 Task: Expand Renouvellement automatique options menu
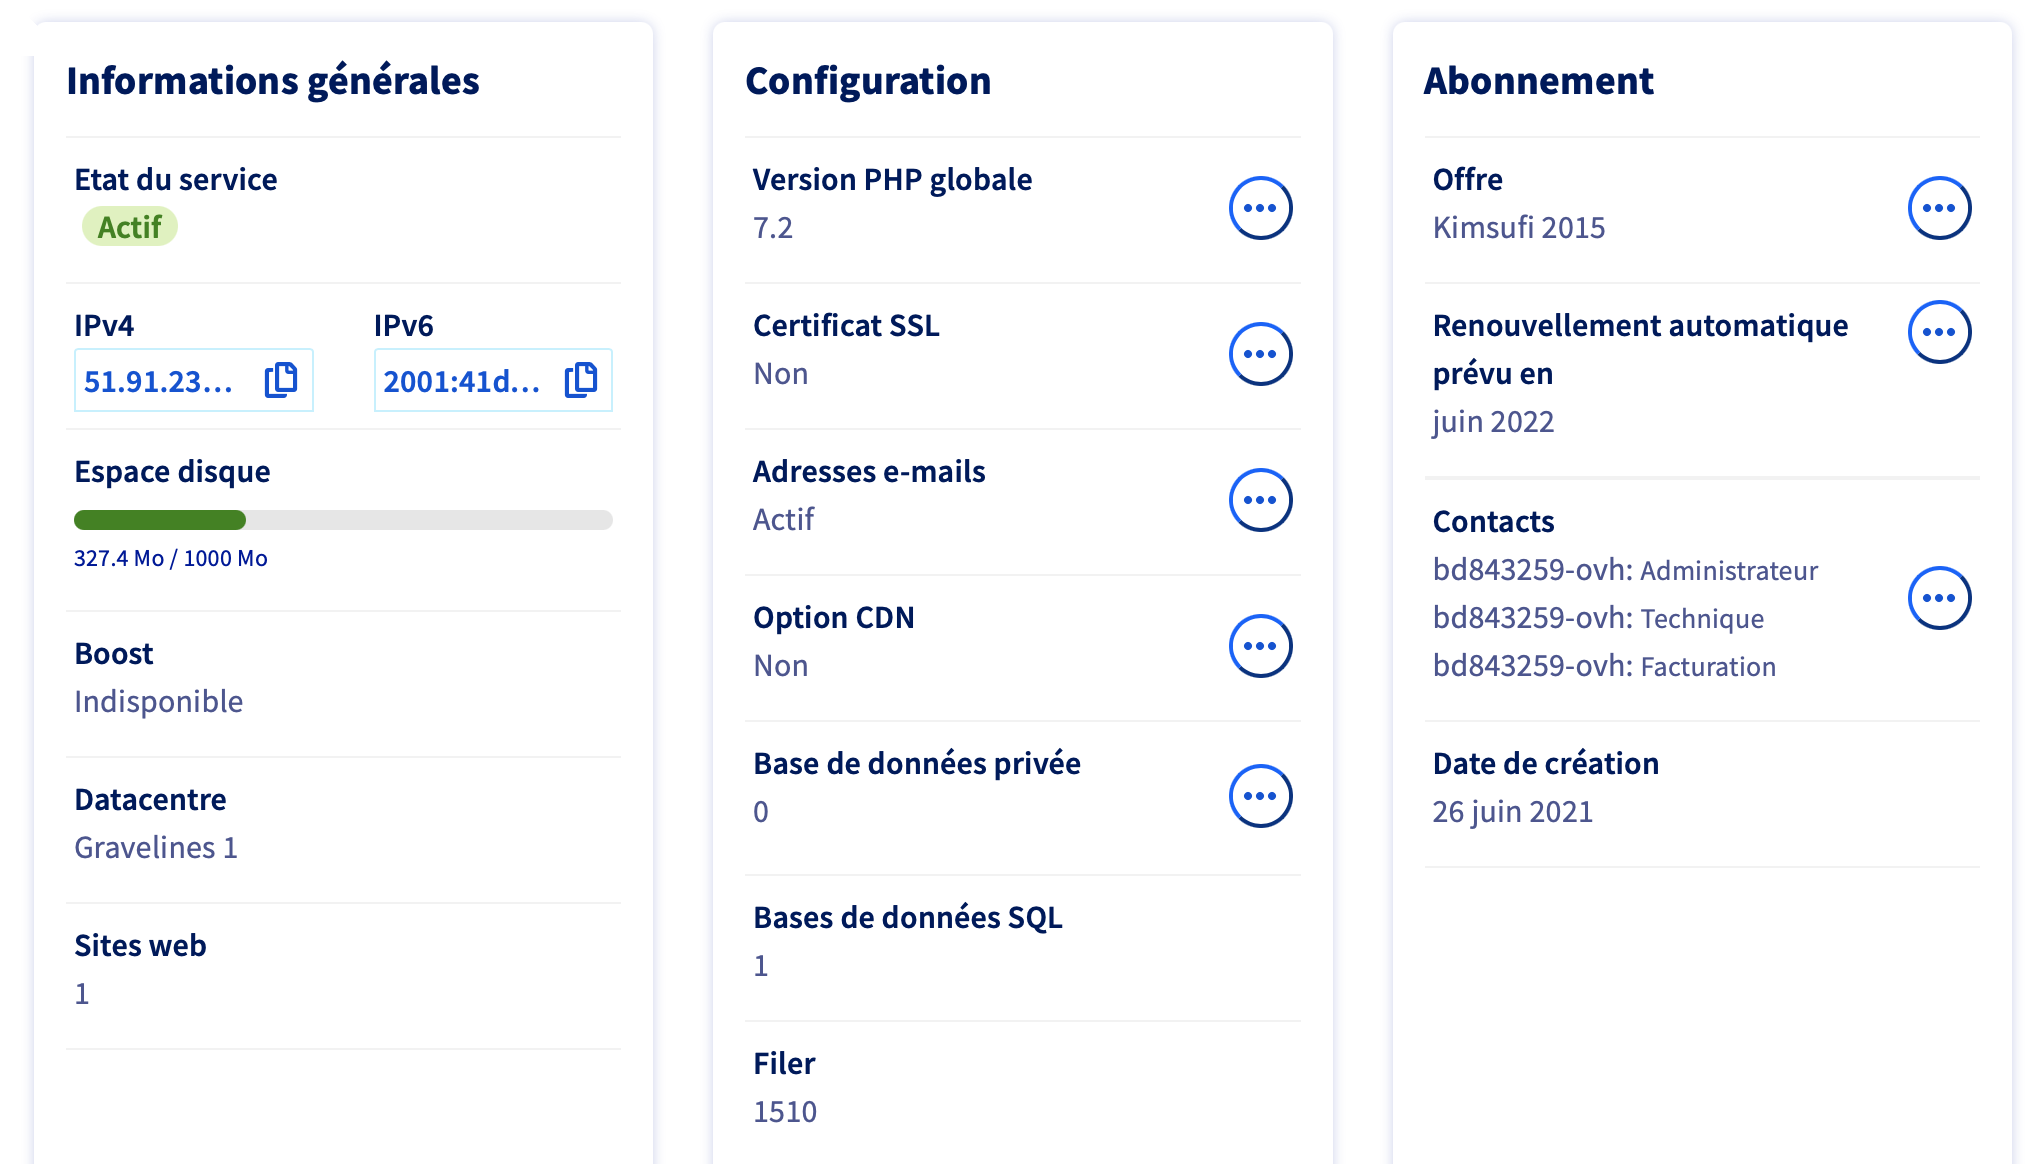point(1938,332)
